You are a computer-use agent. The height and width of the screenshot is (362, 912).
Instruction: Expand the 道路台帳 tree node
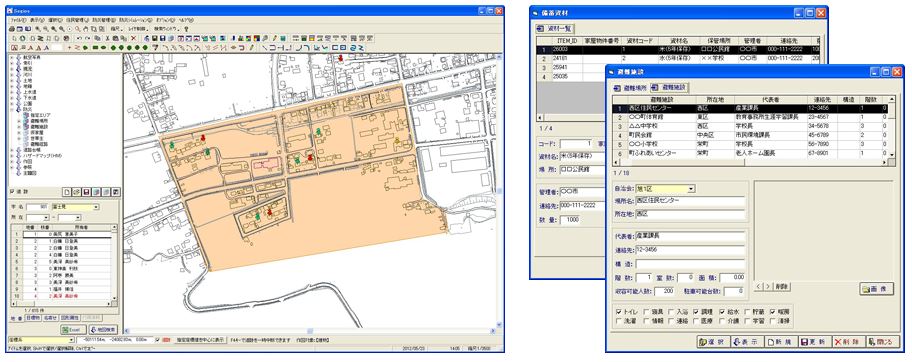[x=12, y=150]
